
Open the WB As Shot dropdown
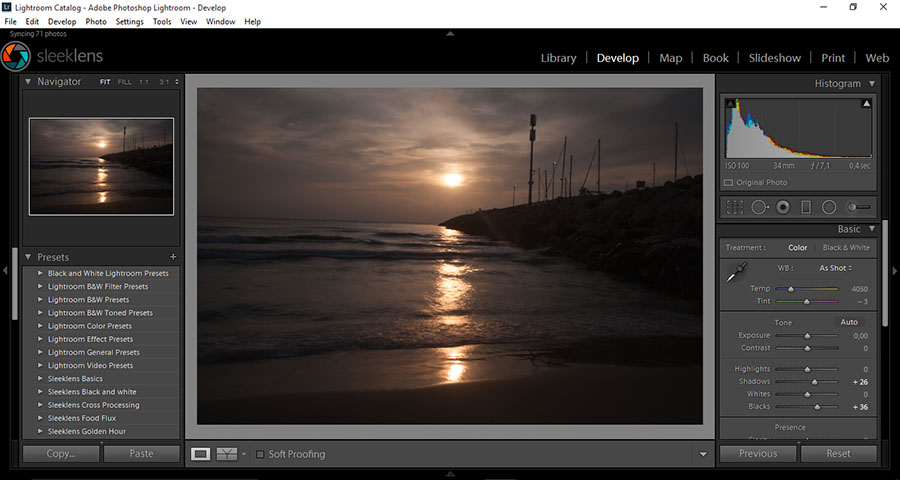click(x=835, y=268)
